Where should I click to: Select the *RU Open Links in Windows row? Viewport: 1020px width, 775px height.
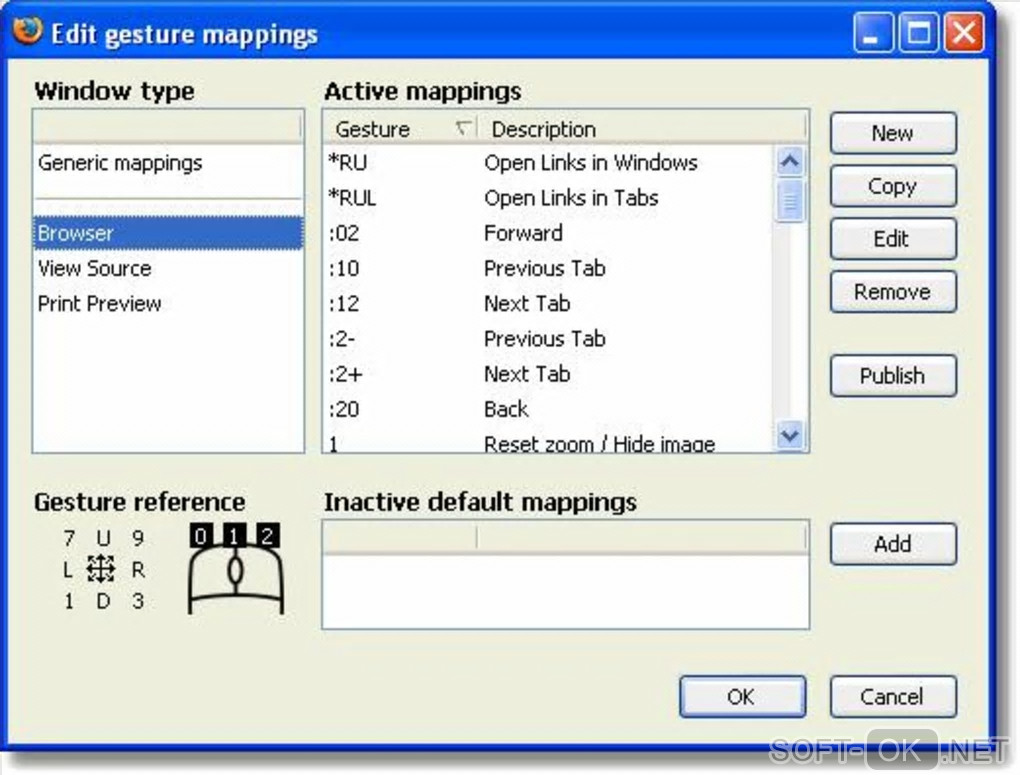548,163
